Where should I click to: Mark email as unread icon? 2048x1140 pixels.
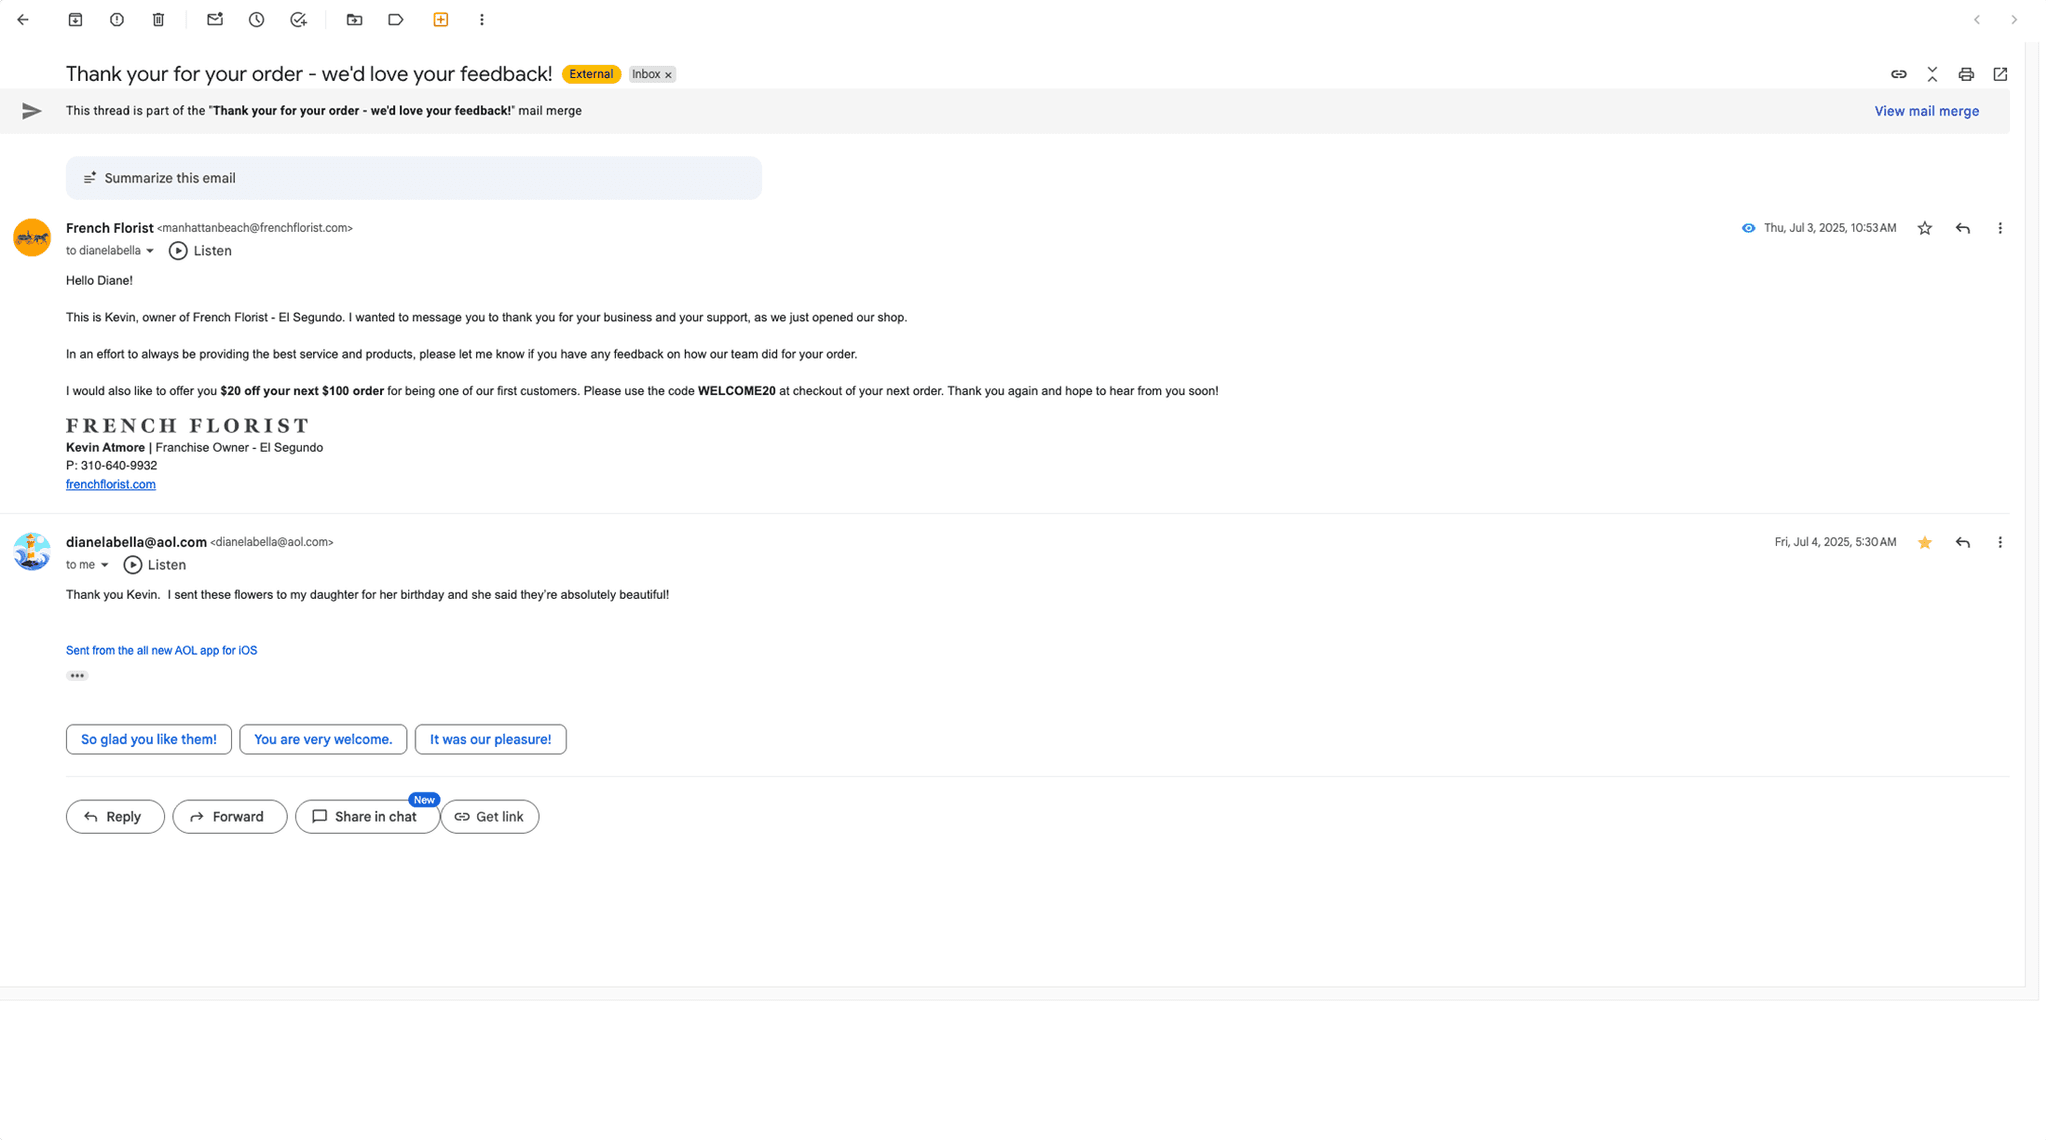pyautogui.click(x=215, y=20)
